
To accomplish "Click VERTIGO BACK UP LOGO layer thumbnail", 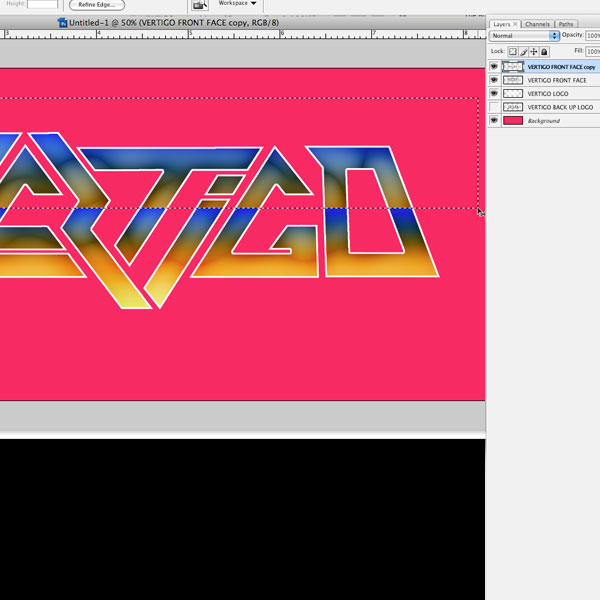I will coord(513,107).
